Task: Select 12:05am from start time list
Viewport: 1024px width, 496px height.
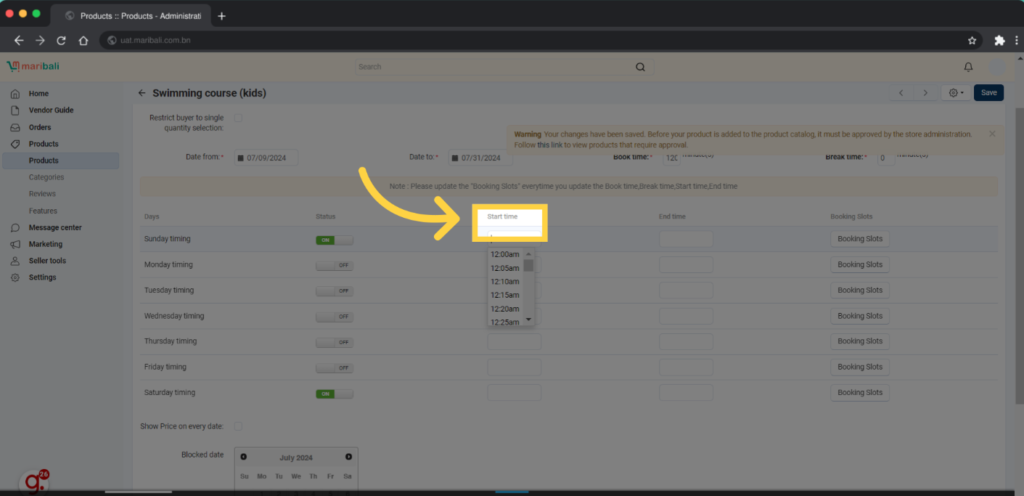Action: pos(505,268)
